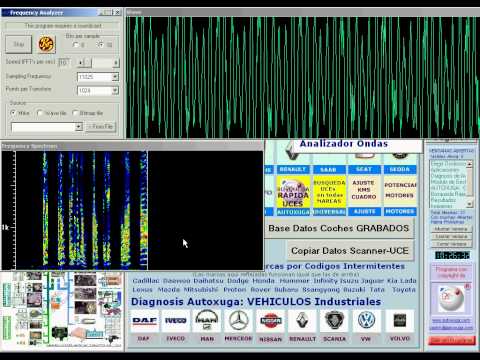Expand the Sampling Frequency dropdown
The height and width of the screenshot is (360, 480).
[115, 77]
